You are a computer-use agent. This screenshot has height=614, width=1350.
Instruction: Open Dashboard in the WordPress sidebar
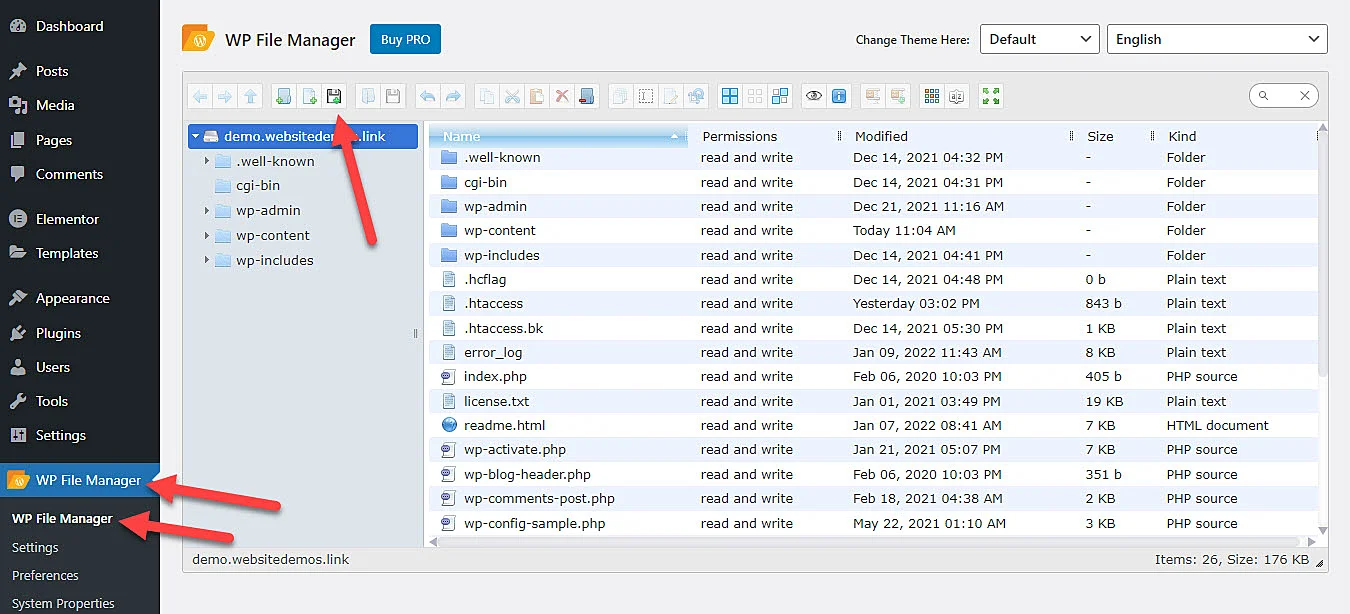69,26
